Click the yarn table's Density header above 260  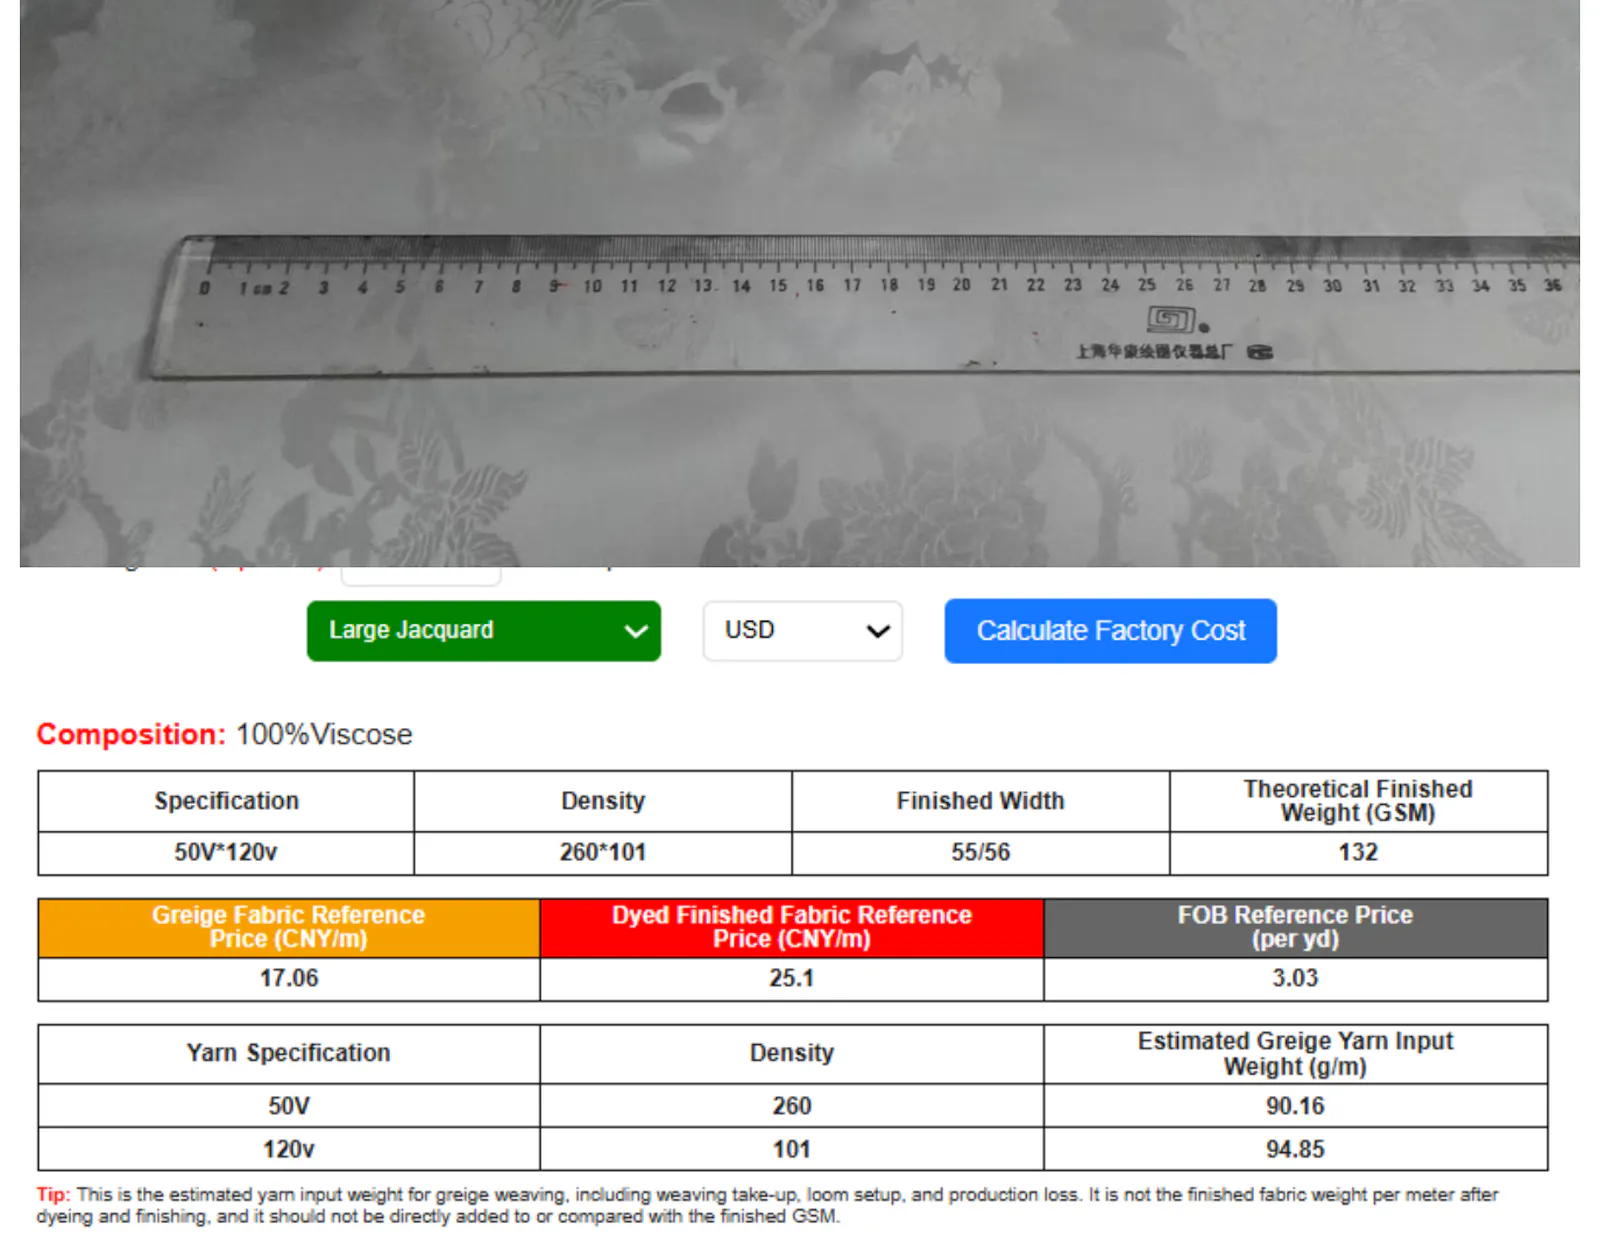point(792,1054)
